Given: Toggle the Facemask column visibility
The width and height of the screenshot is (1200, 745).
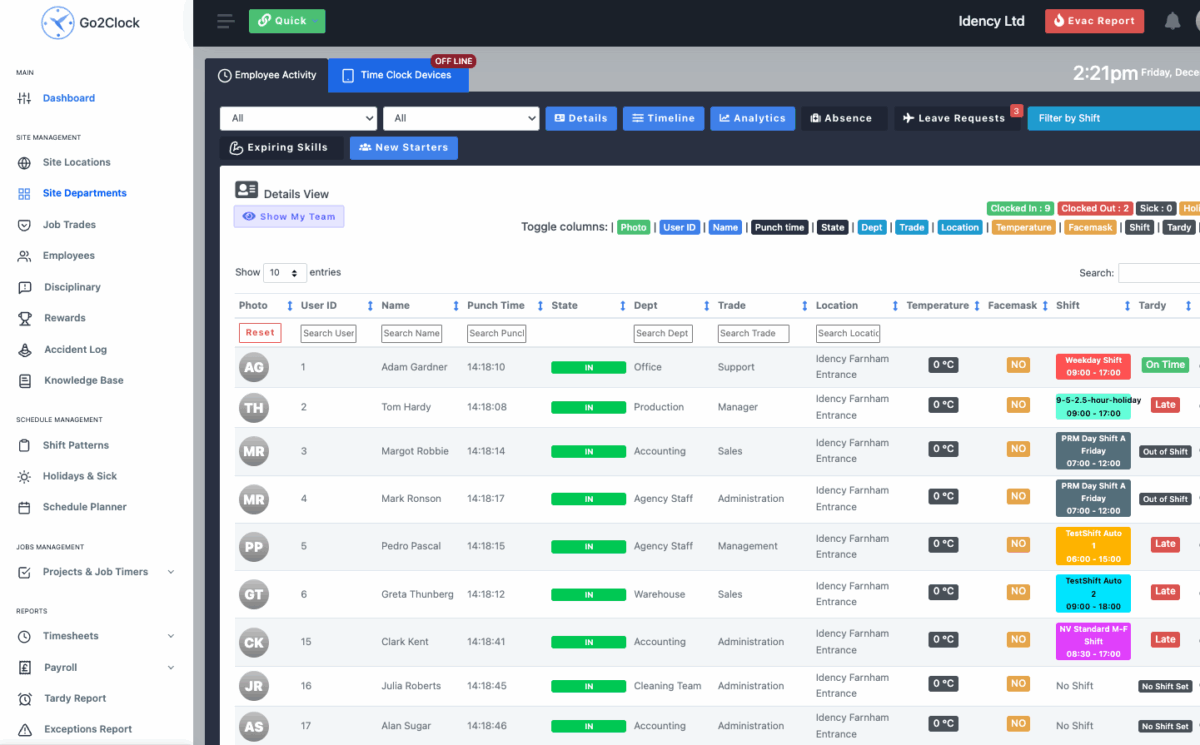Looking at the screenshot, I should point(1090,227).
